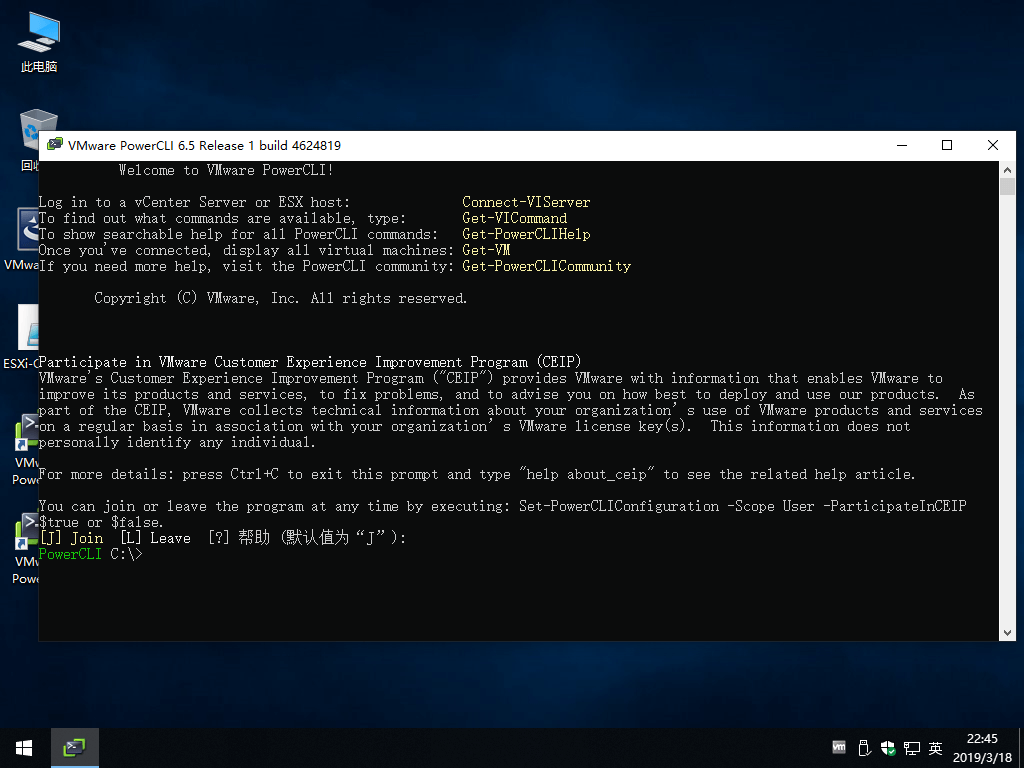Open the Windows Start menu
The image size is (1024, 768).
(x=24, y=748)
